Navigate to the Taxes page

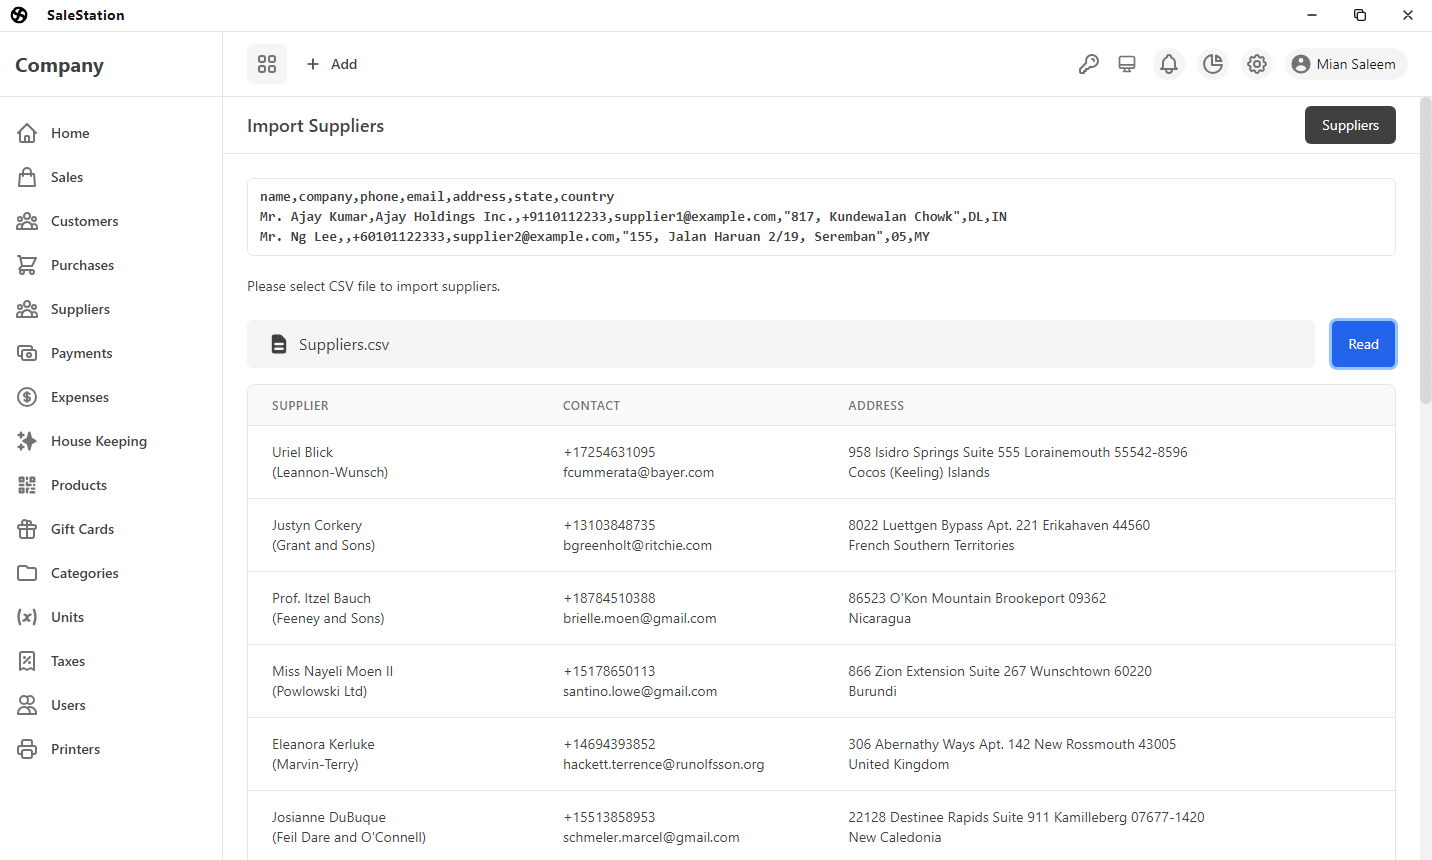tap(67, 661)
